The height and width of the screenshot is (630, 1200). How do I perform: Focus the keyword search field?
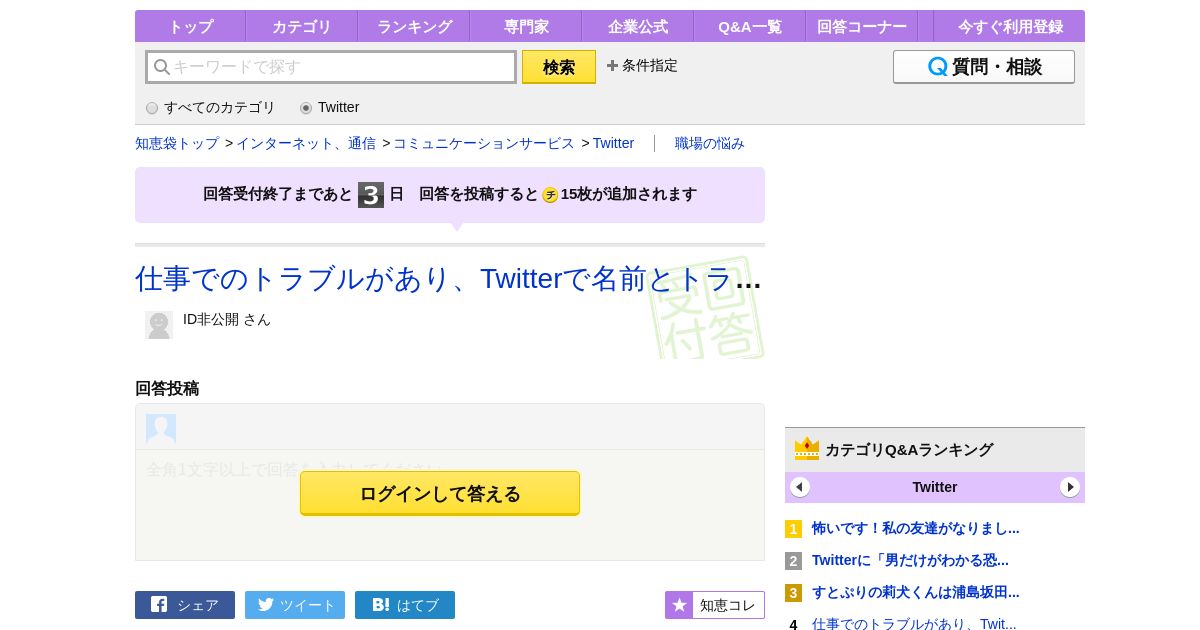pos(331,67)
